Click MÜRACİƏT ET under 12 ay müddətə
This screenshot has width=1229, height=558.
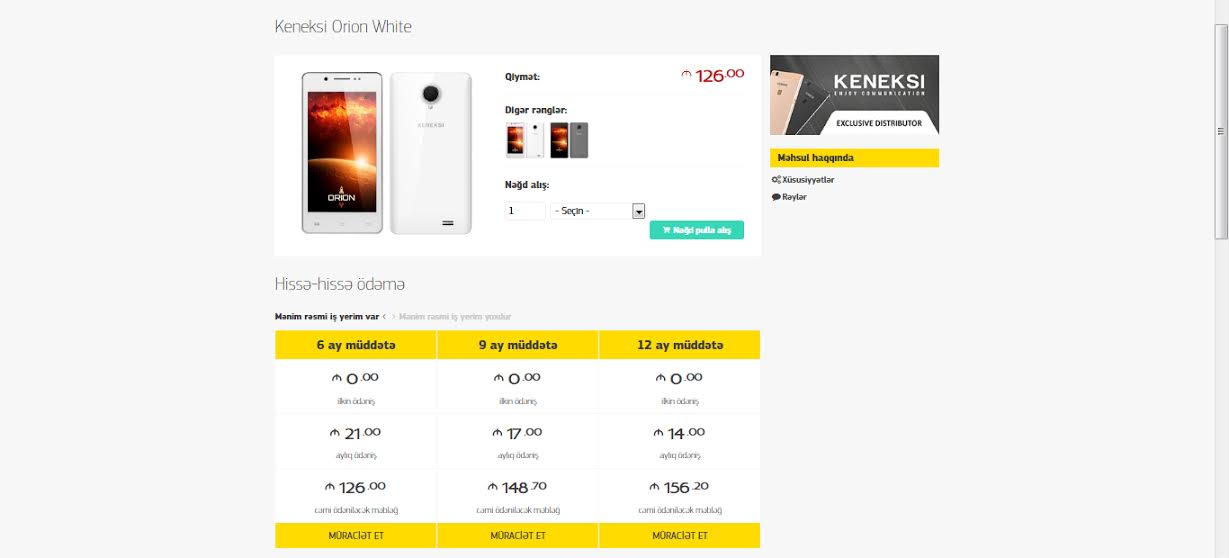pos(680,536)
